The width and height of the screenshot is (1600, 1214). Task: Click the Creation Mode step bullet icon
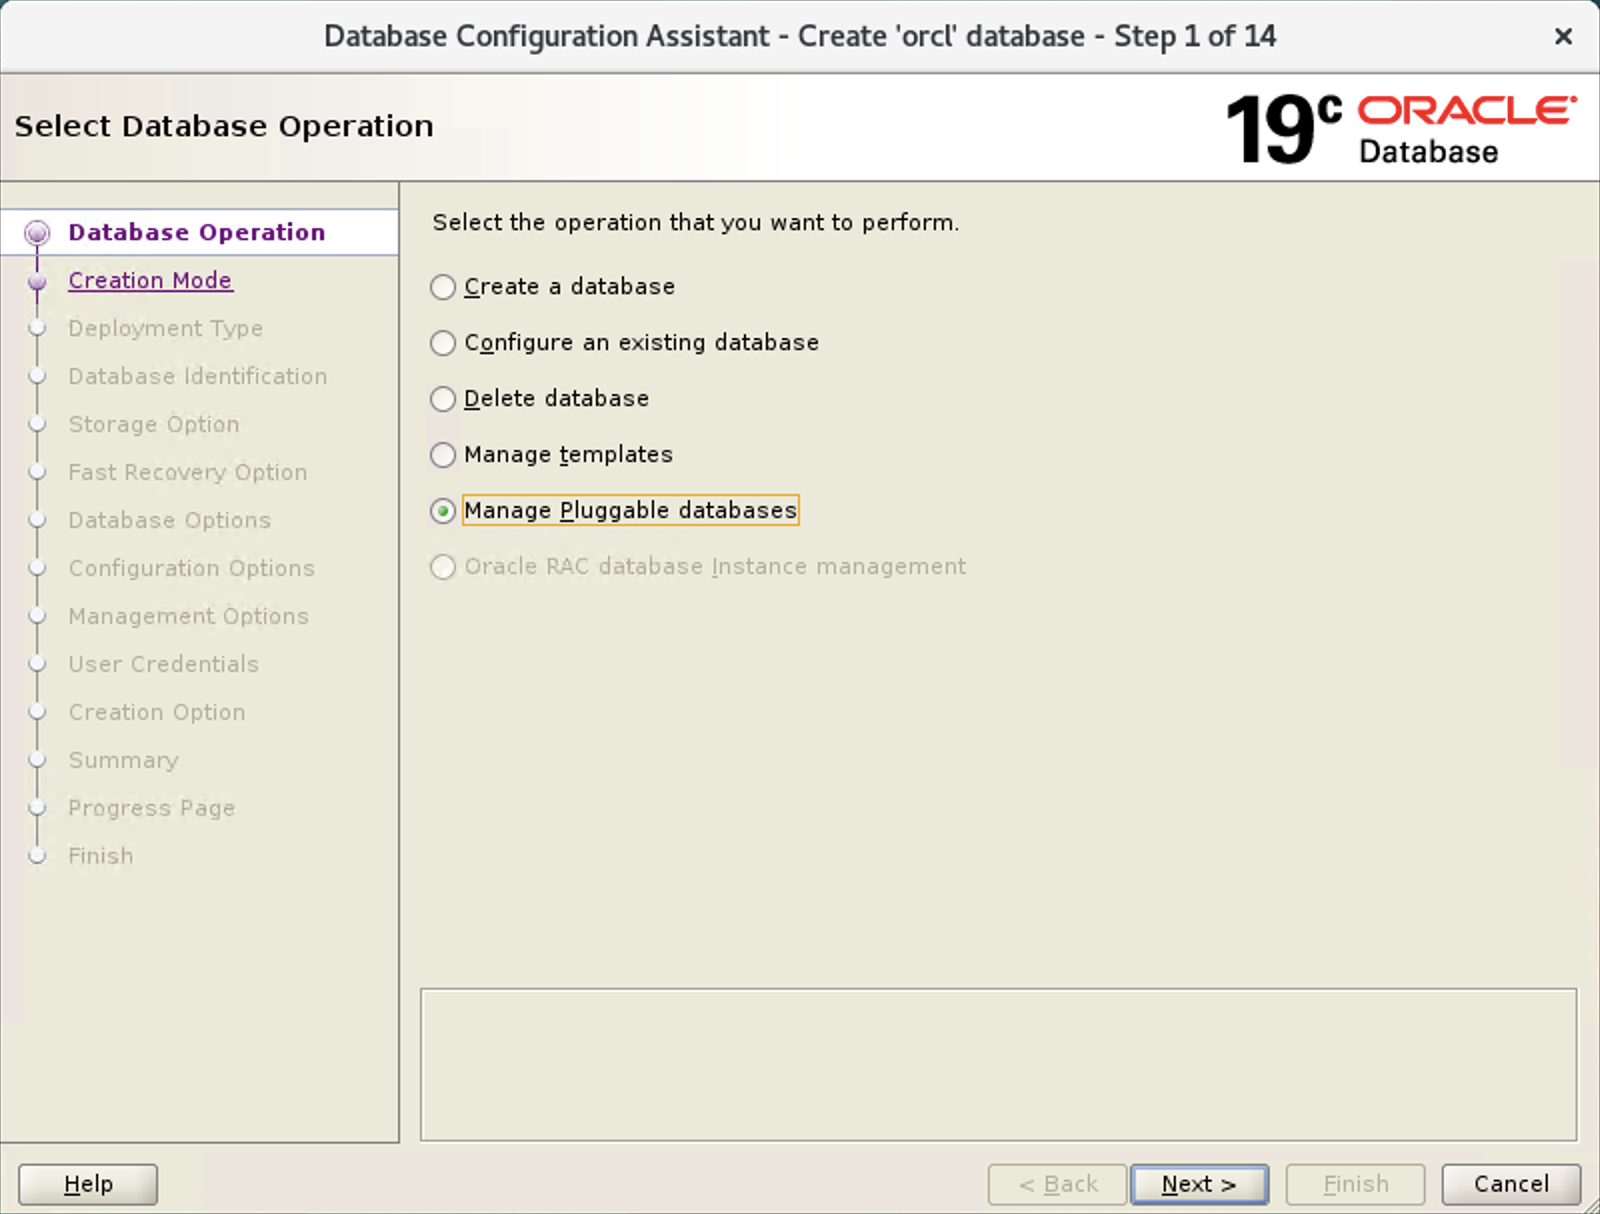[x=37, y=282]
